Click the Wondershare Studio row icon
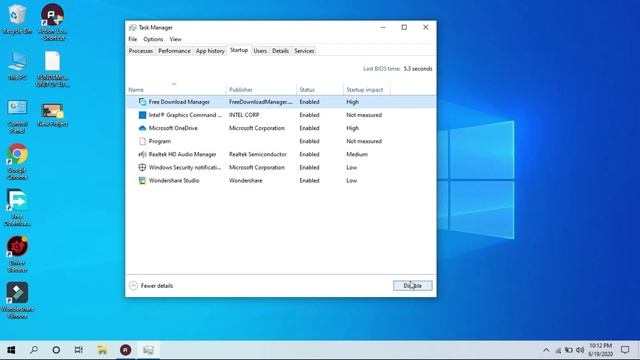The width and height of the screenshot is (640, 360). (x=142, y=180)
